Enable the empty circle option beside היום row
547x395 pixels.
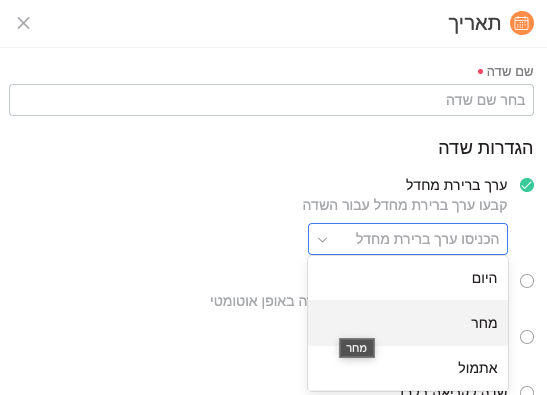(x=527, y=281)
